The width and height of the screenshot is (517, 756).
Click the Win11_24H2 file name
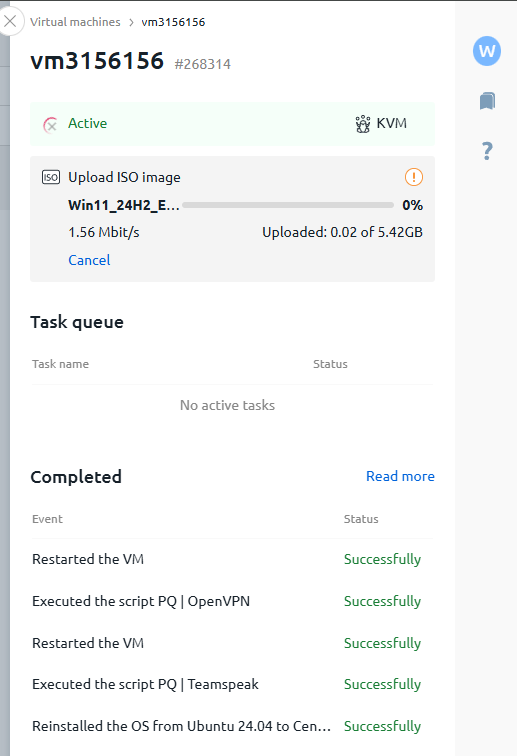coord(124,205)
